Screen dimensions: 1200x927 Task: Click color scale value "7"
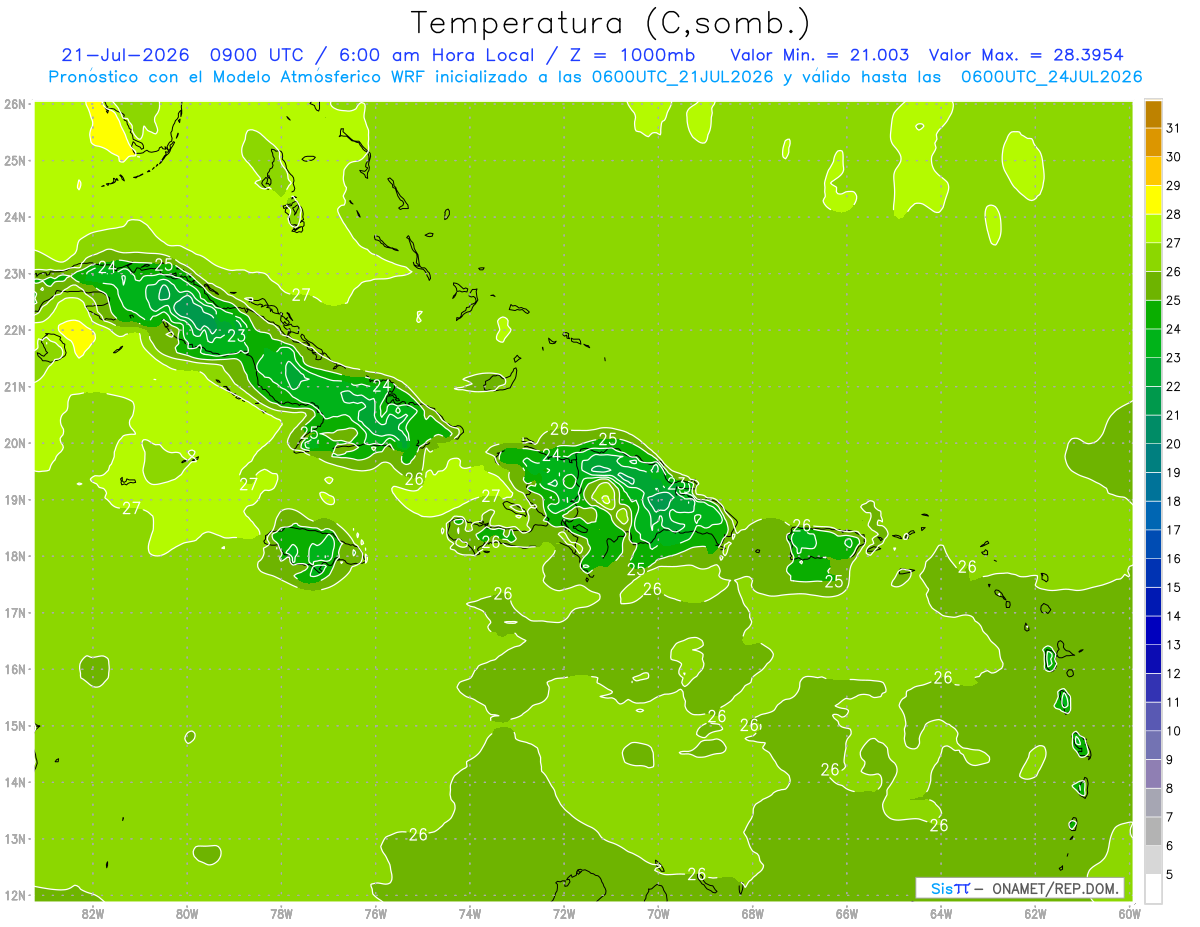[x=1170, y=817]
